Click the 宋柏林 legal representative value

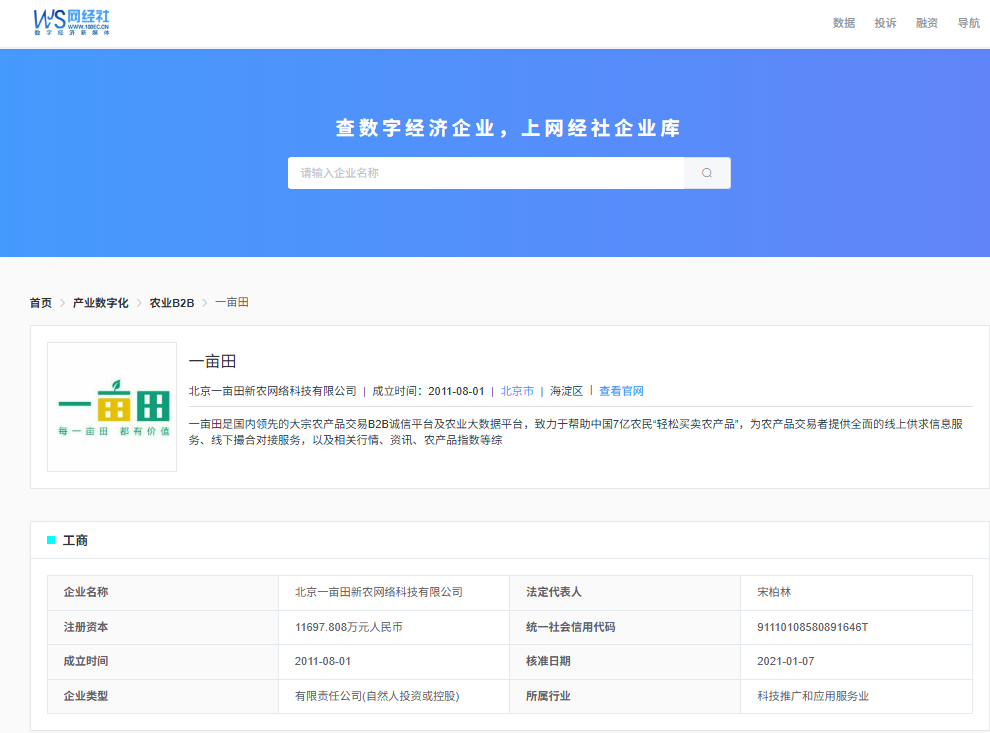pos(774,592)
